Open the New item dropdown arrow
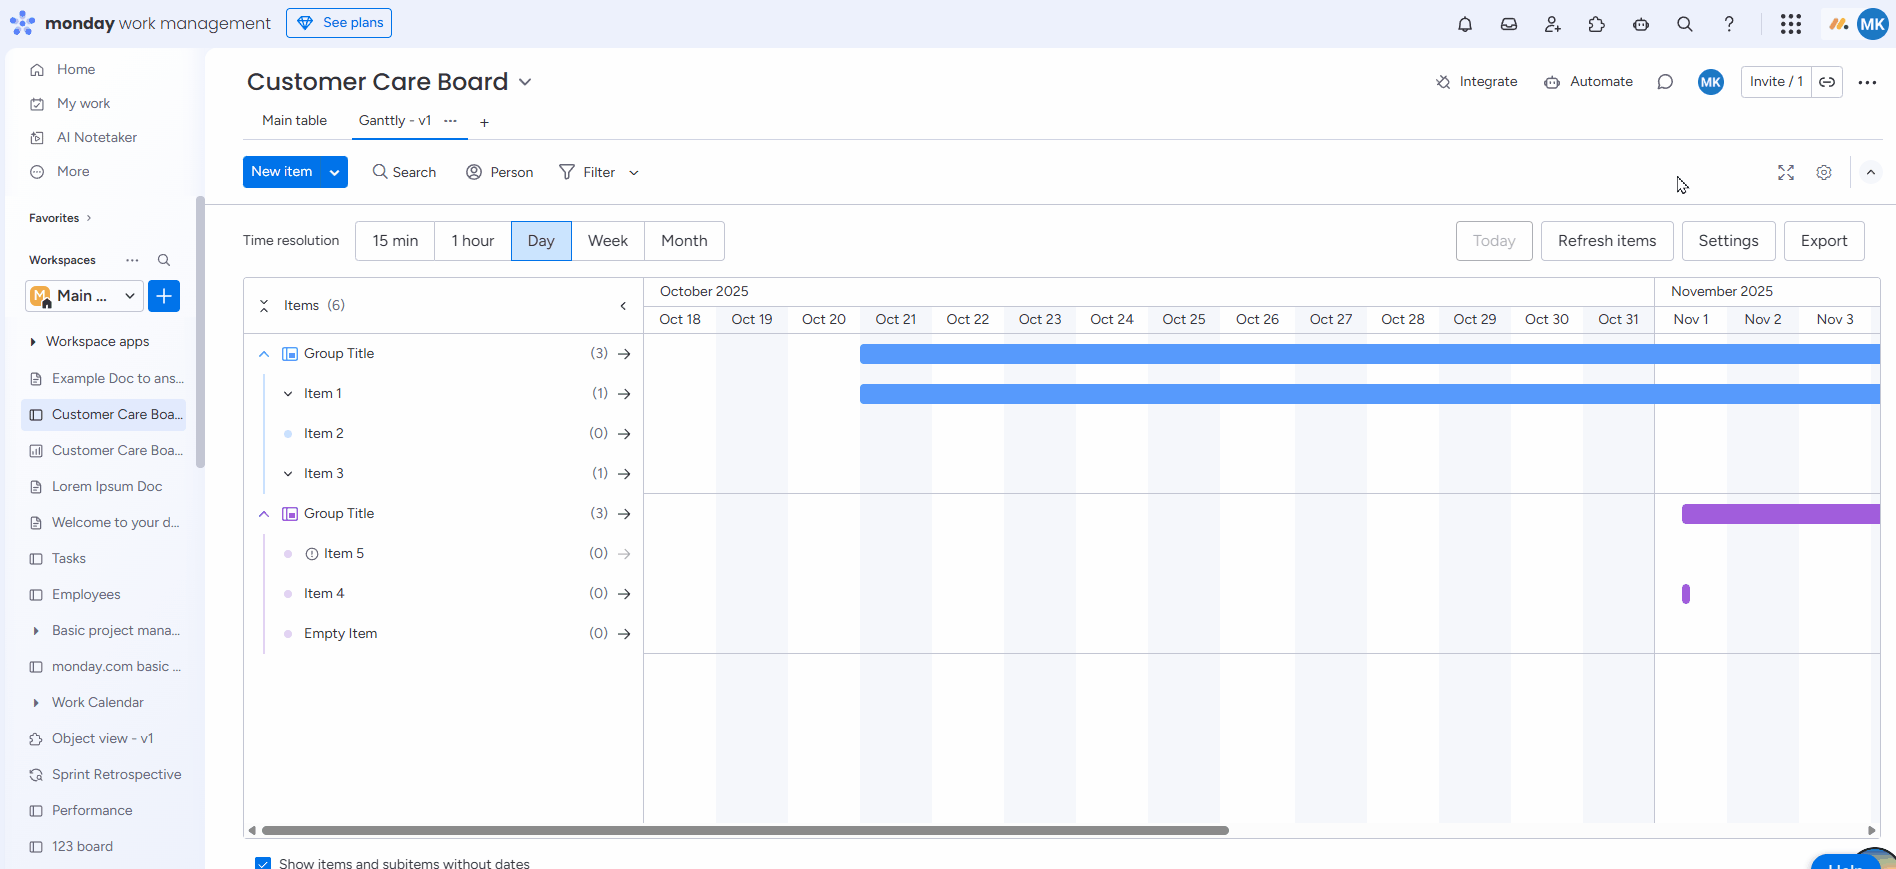The width and height of the screenshot is (1896, 869). click(x=335, y=172)
